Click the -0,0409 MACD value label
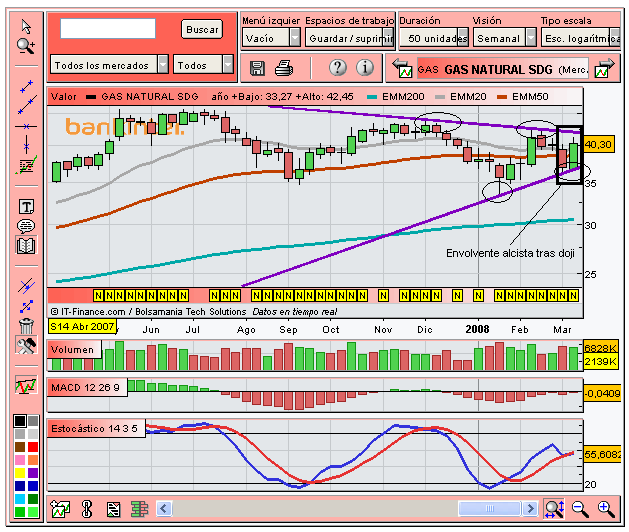The width and height of the screenshot is (629, 532). pos(603,394)
